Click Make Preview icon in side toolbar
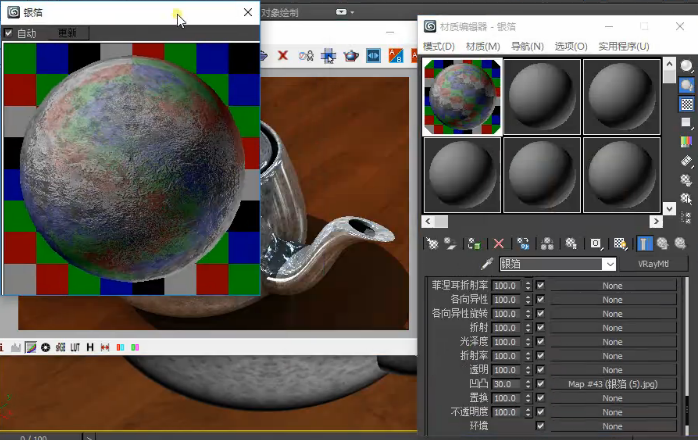The image size is (698, 440). click(x=686, y=161)
